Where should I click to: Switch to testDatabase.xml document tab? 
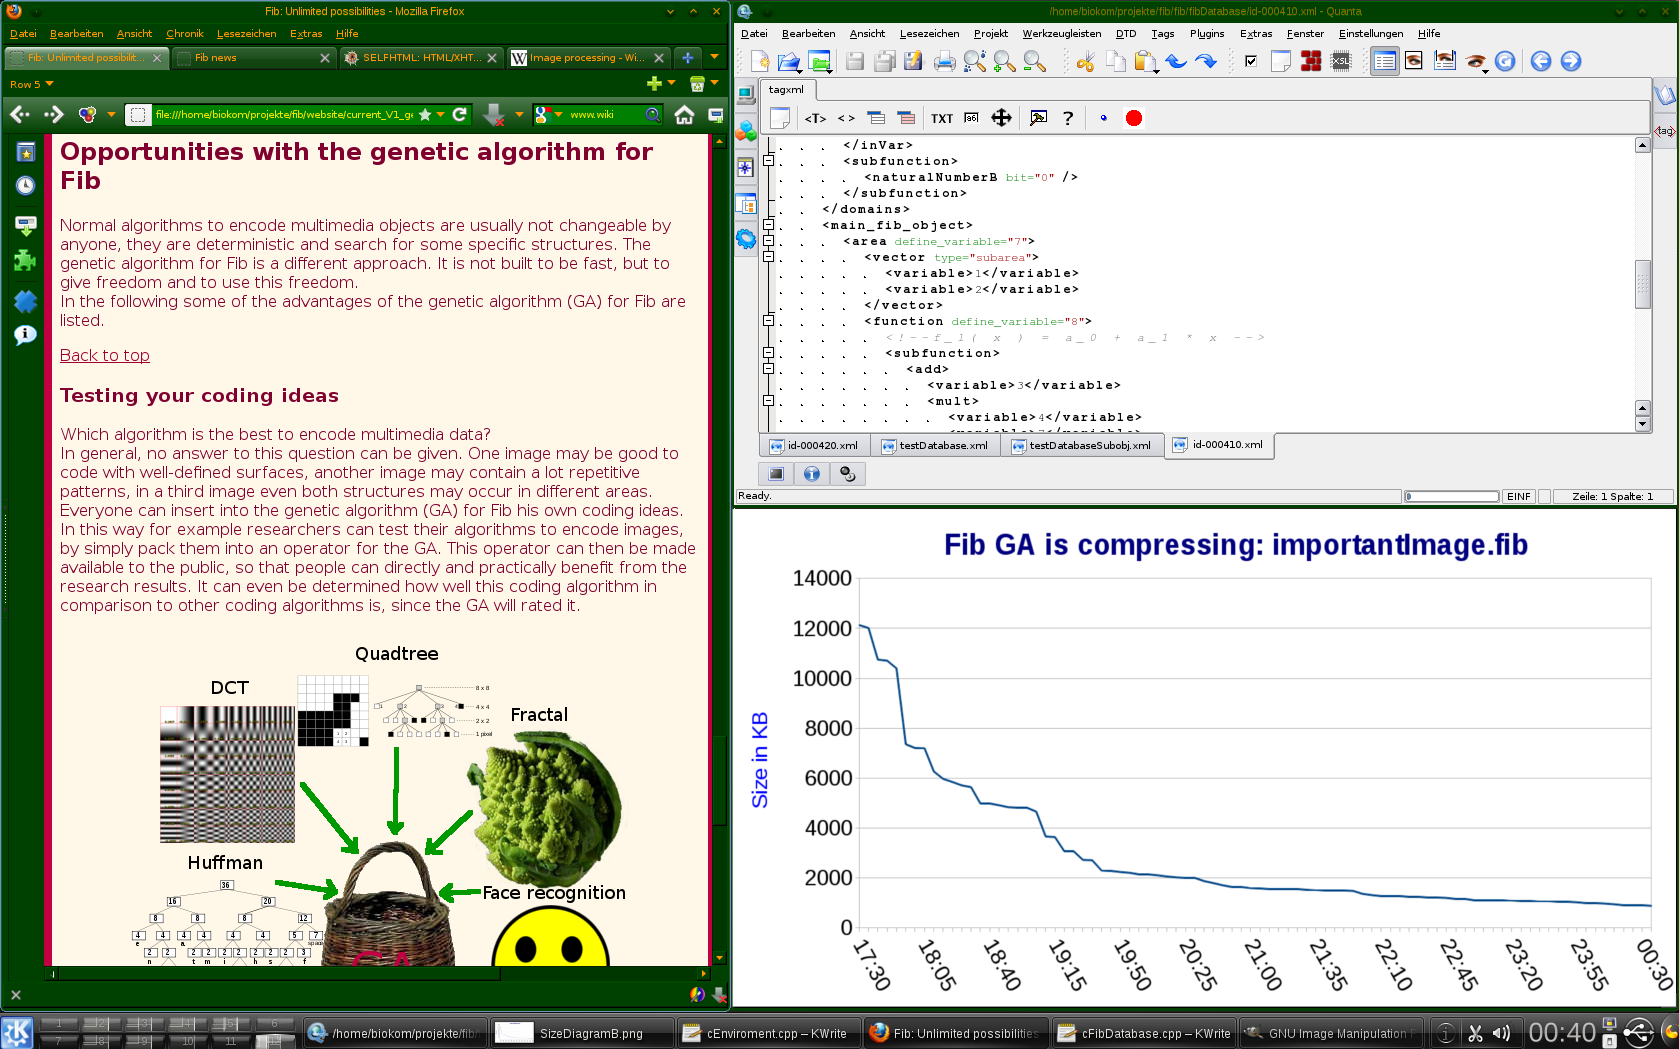point(935,446)
